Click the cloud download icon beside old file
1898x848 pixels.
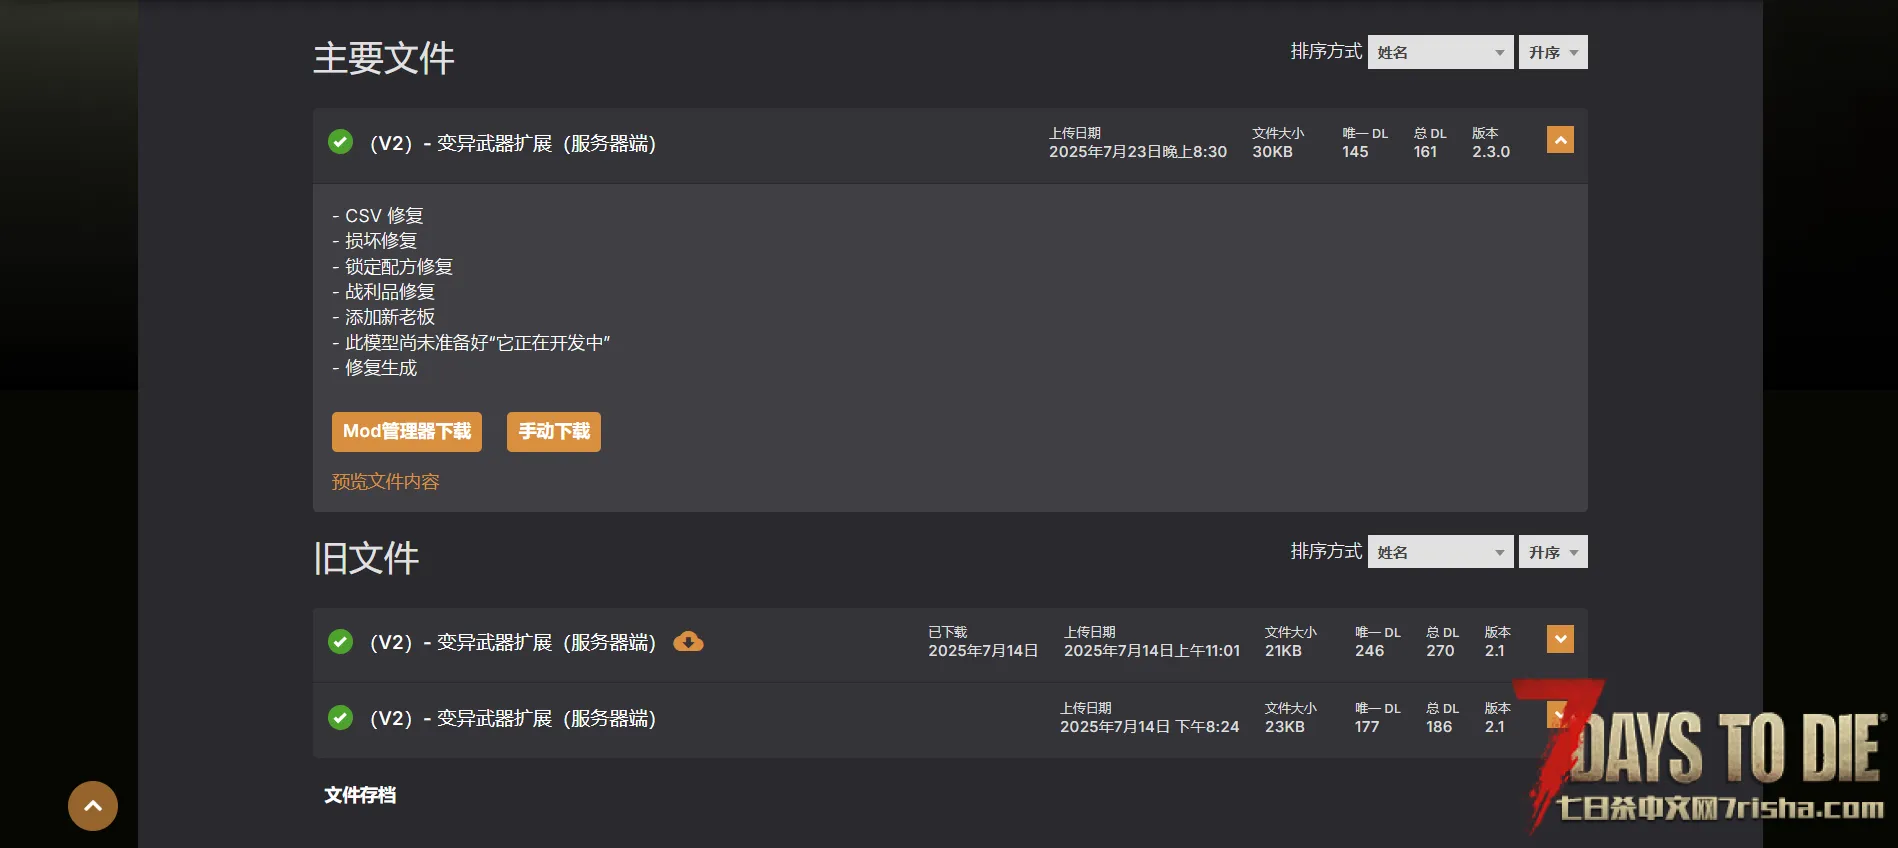point(688,642)
